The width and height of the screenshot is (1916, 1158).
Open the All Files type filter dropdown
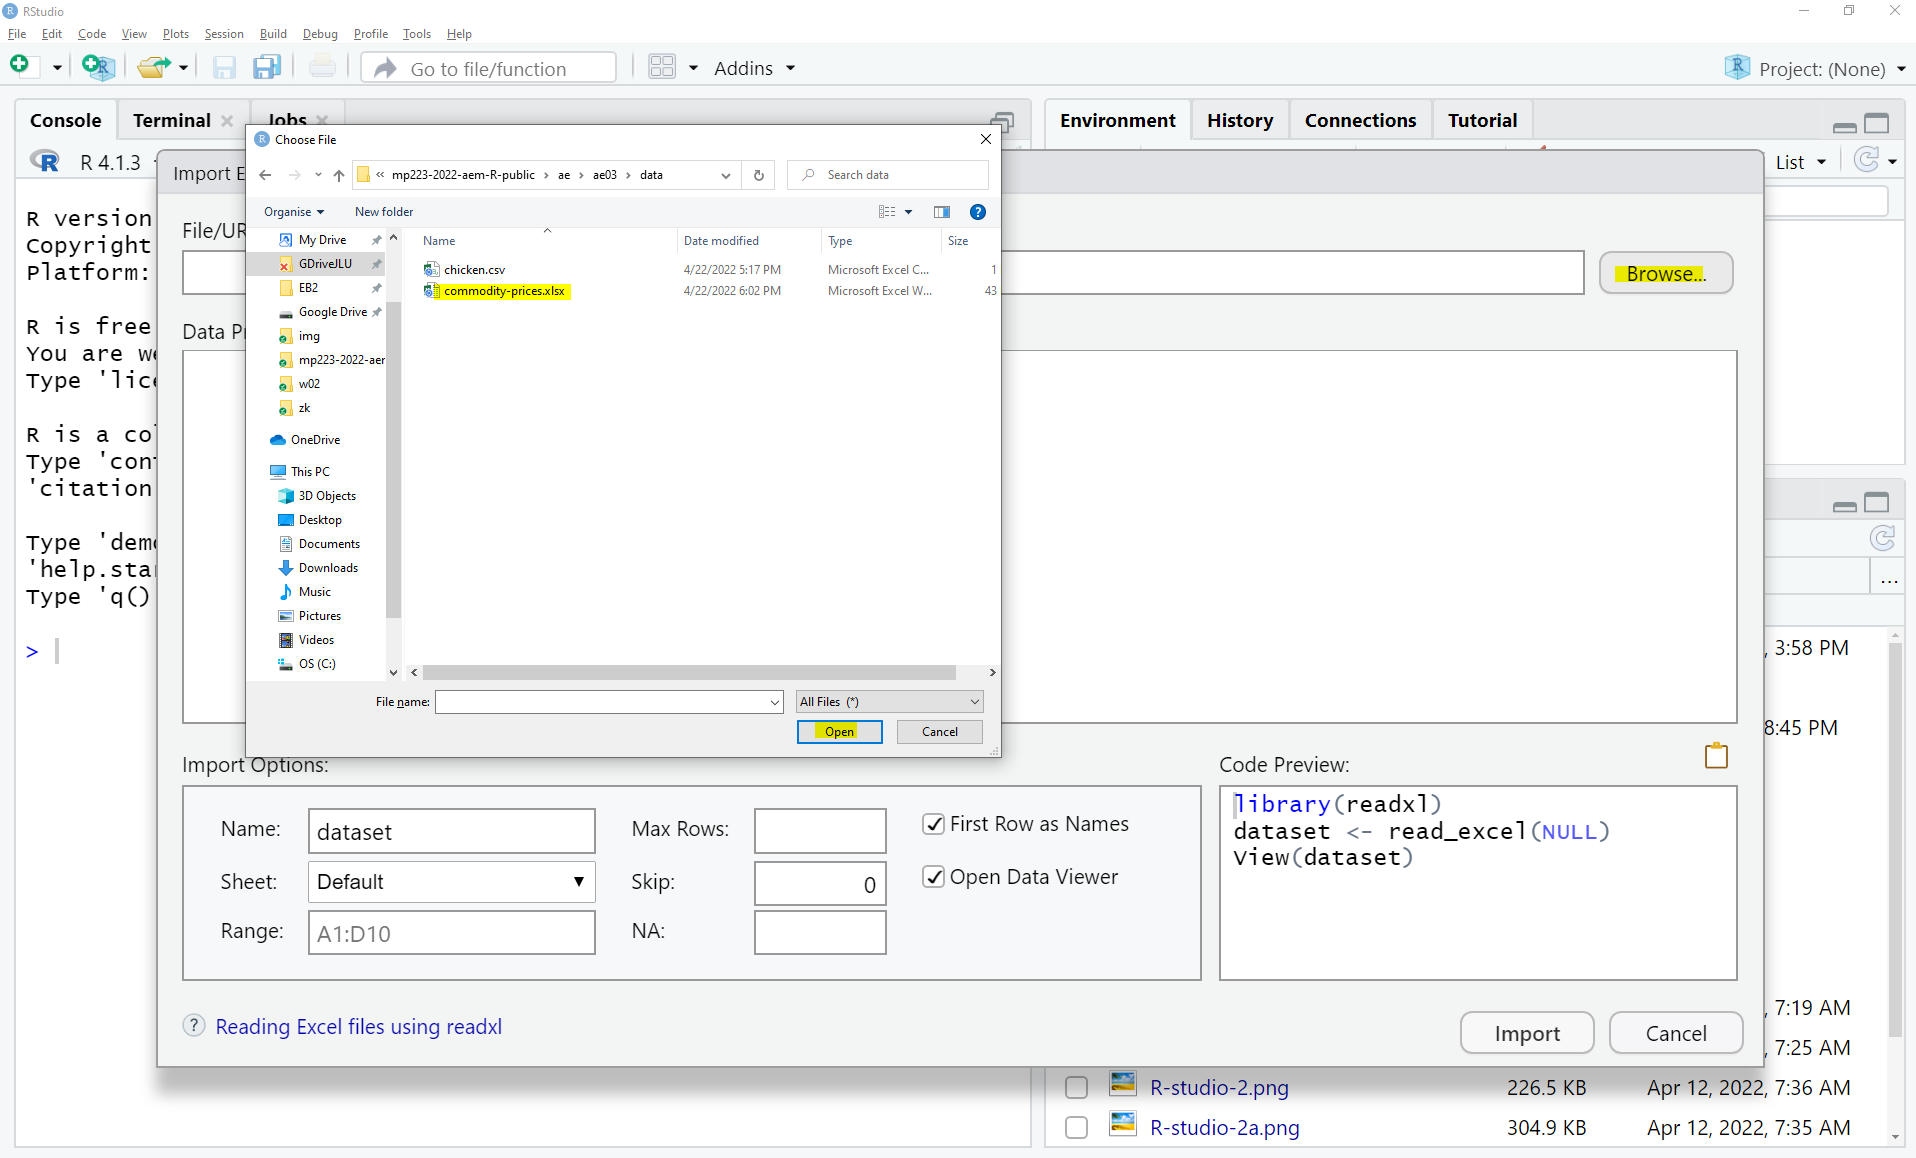(889, 702)
